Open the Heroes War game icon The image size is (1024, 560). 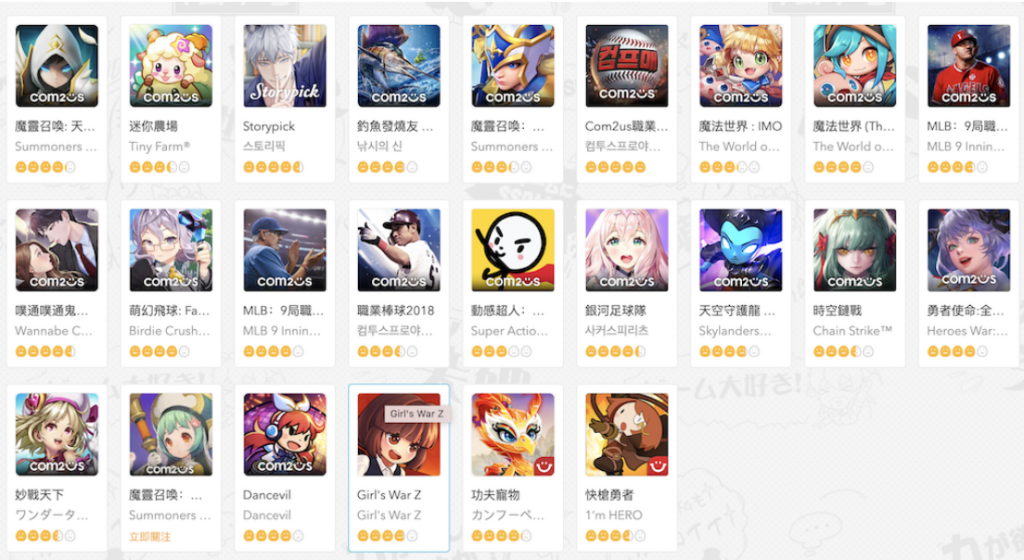968,250
